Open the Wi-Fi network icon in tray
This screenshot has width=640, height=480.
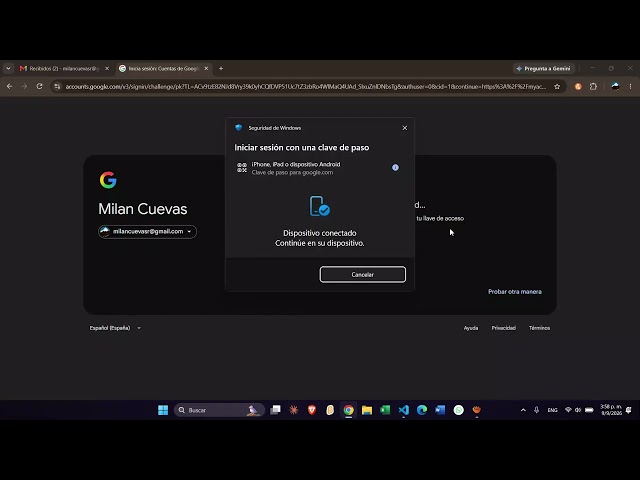coord(568,410)
